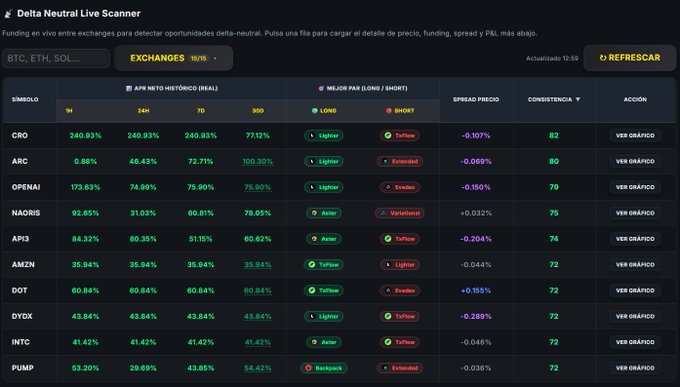Click the Lighter long badge in OPENAI row
Screen dimensions: 680x387
[x=324, y=187]
